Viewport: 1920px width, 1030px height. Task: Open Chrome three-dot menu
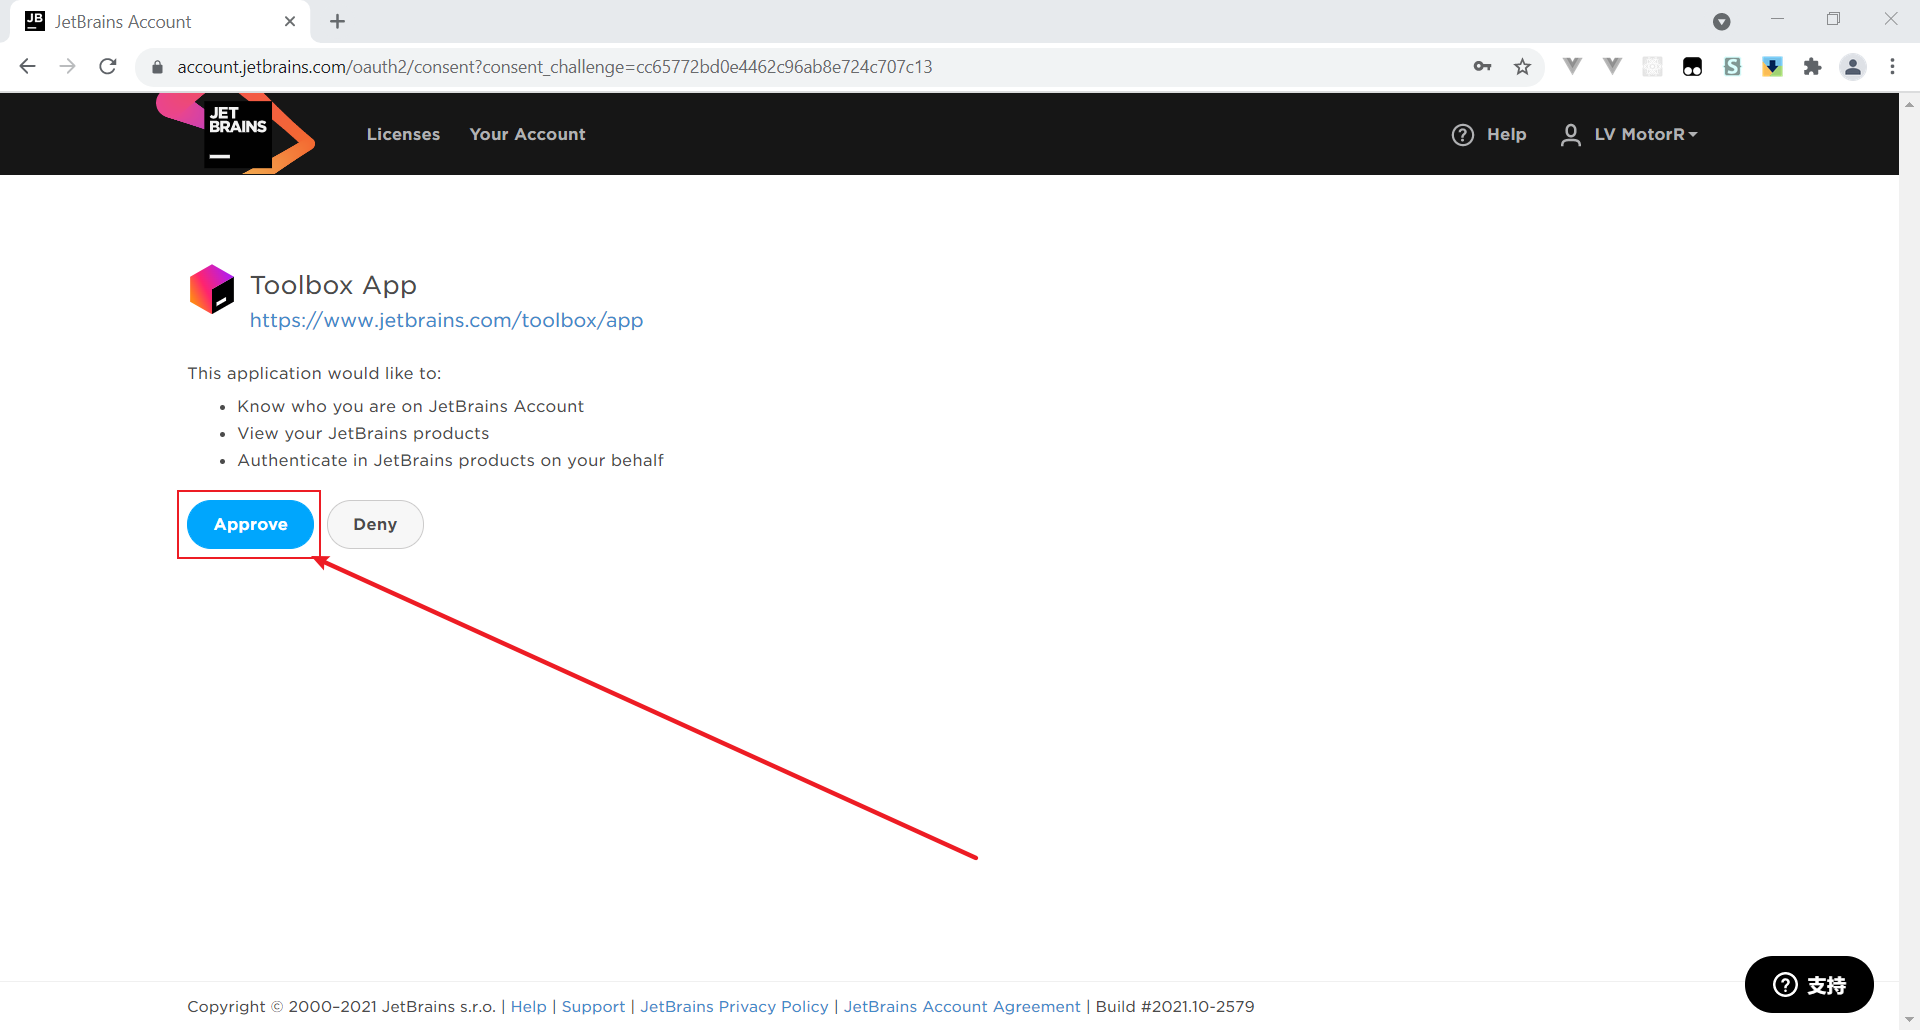(x=1892, y=67)
